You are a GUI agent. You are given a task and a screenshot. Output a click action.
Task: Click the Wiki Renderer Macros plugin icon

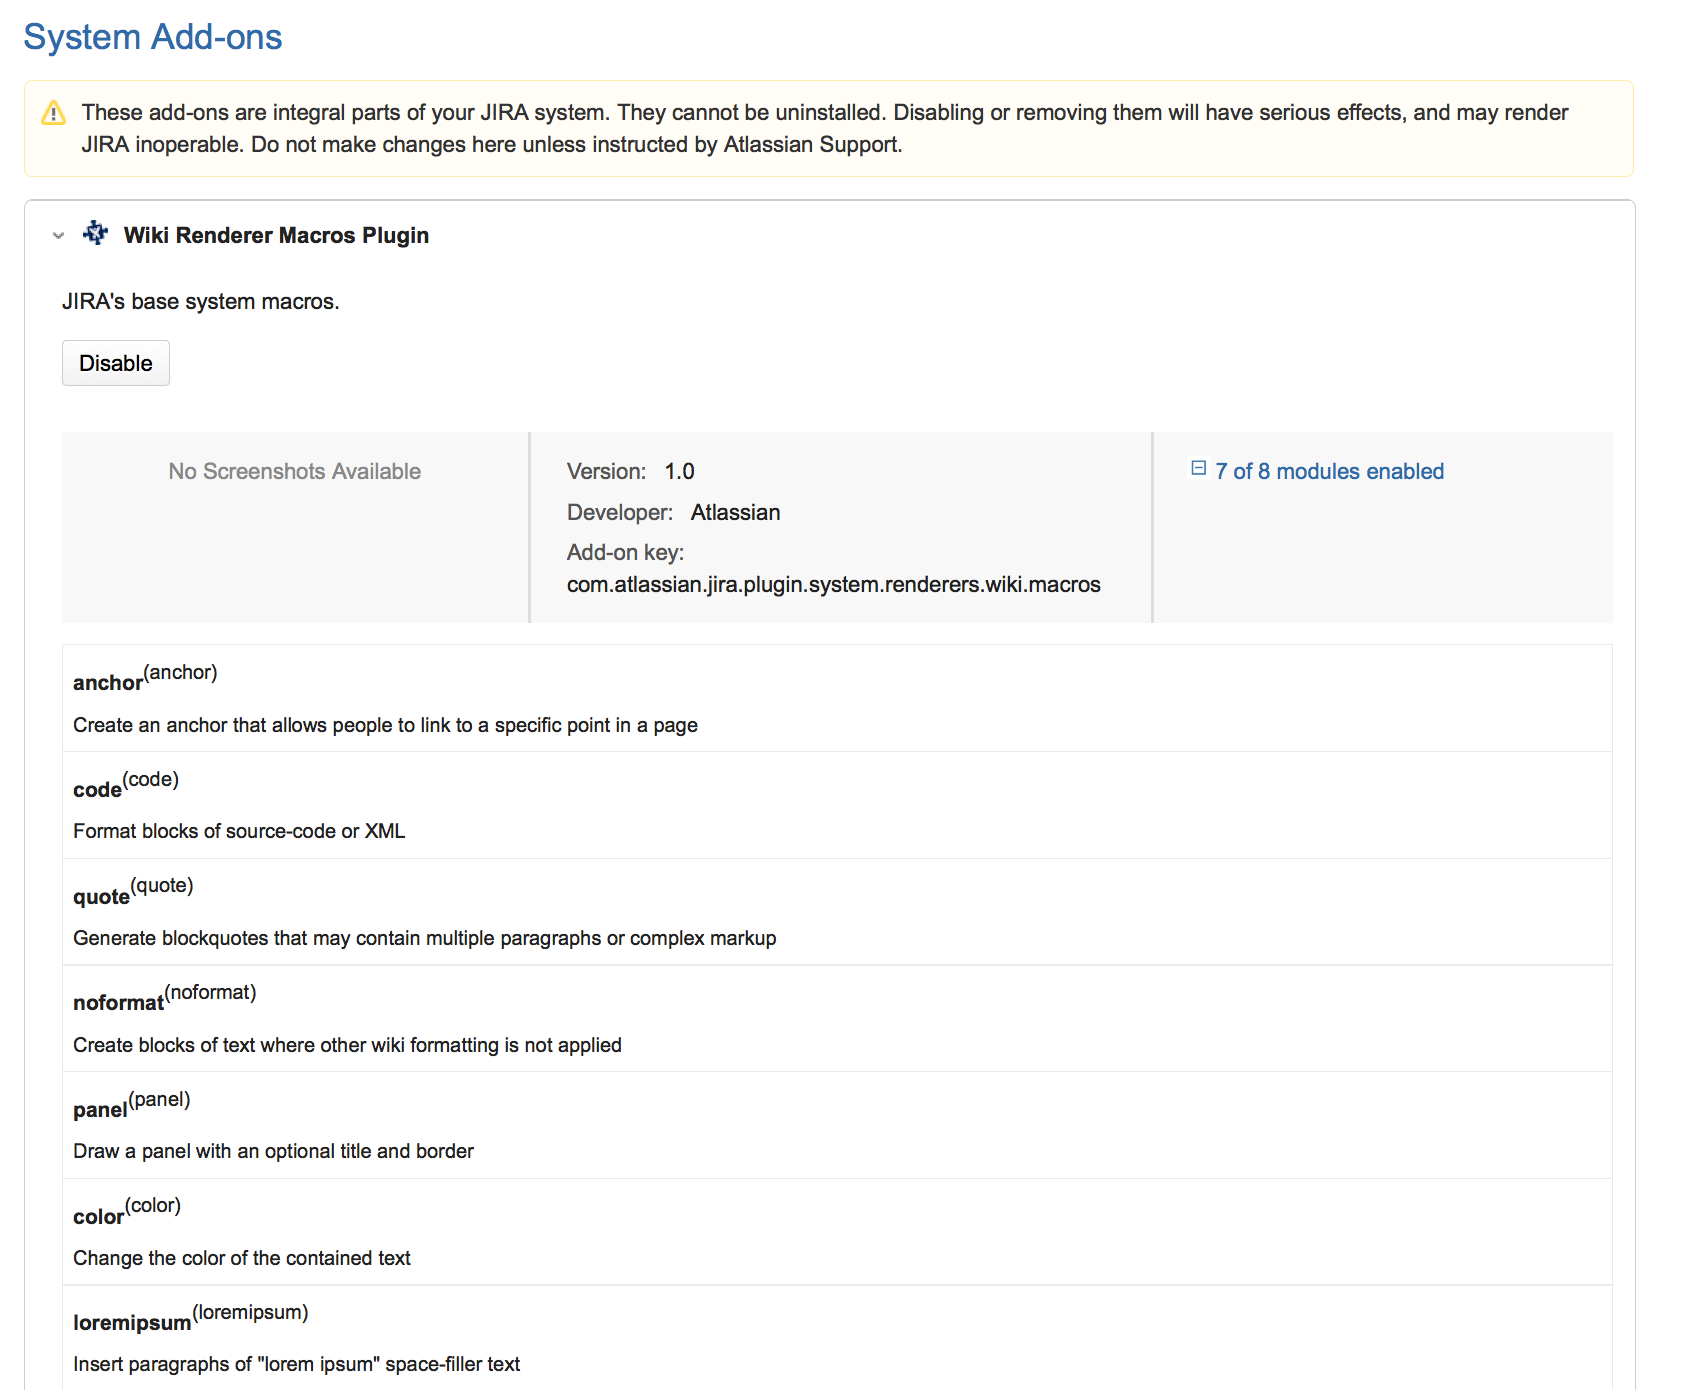[95, 234]
